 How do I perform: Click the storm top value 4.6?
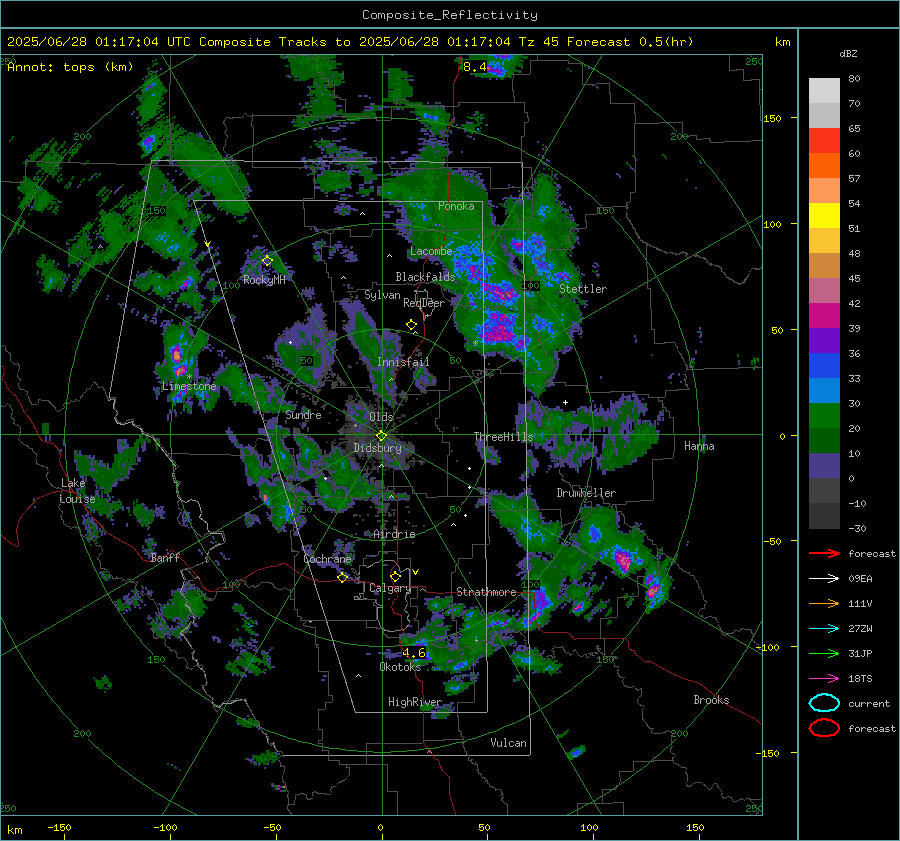point(414,653)
